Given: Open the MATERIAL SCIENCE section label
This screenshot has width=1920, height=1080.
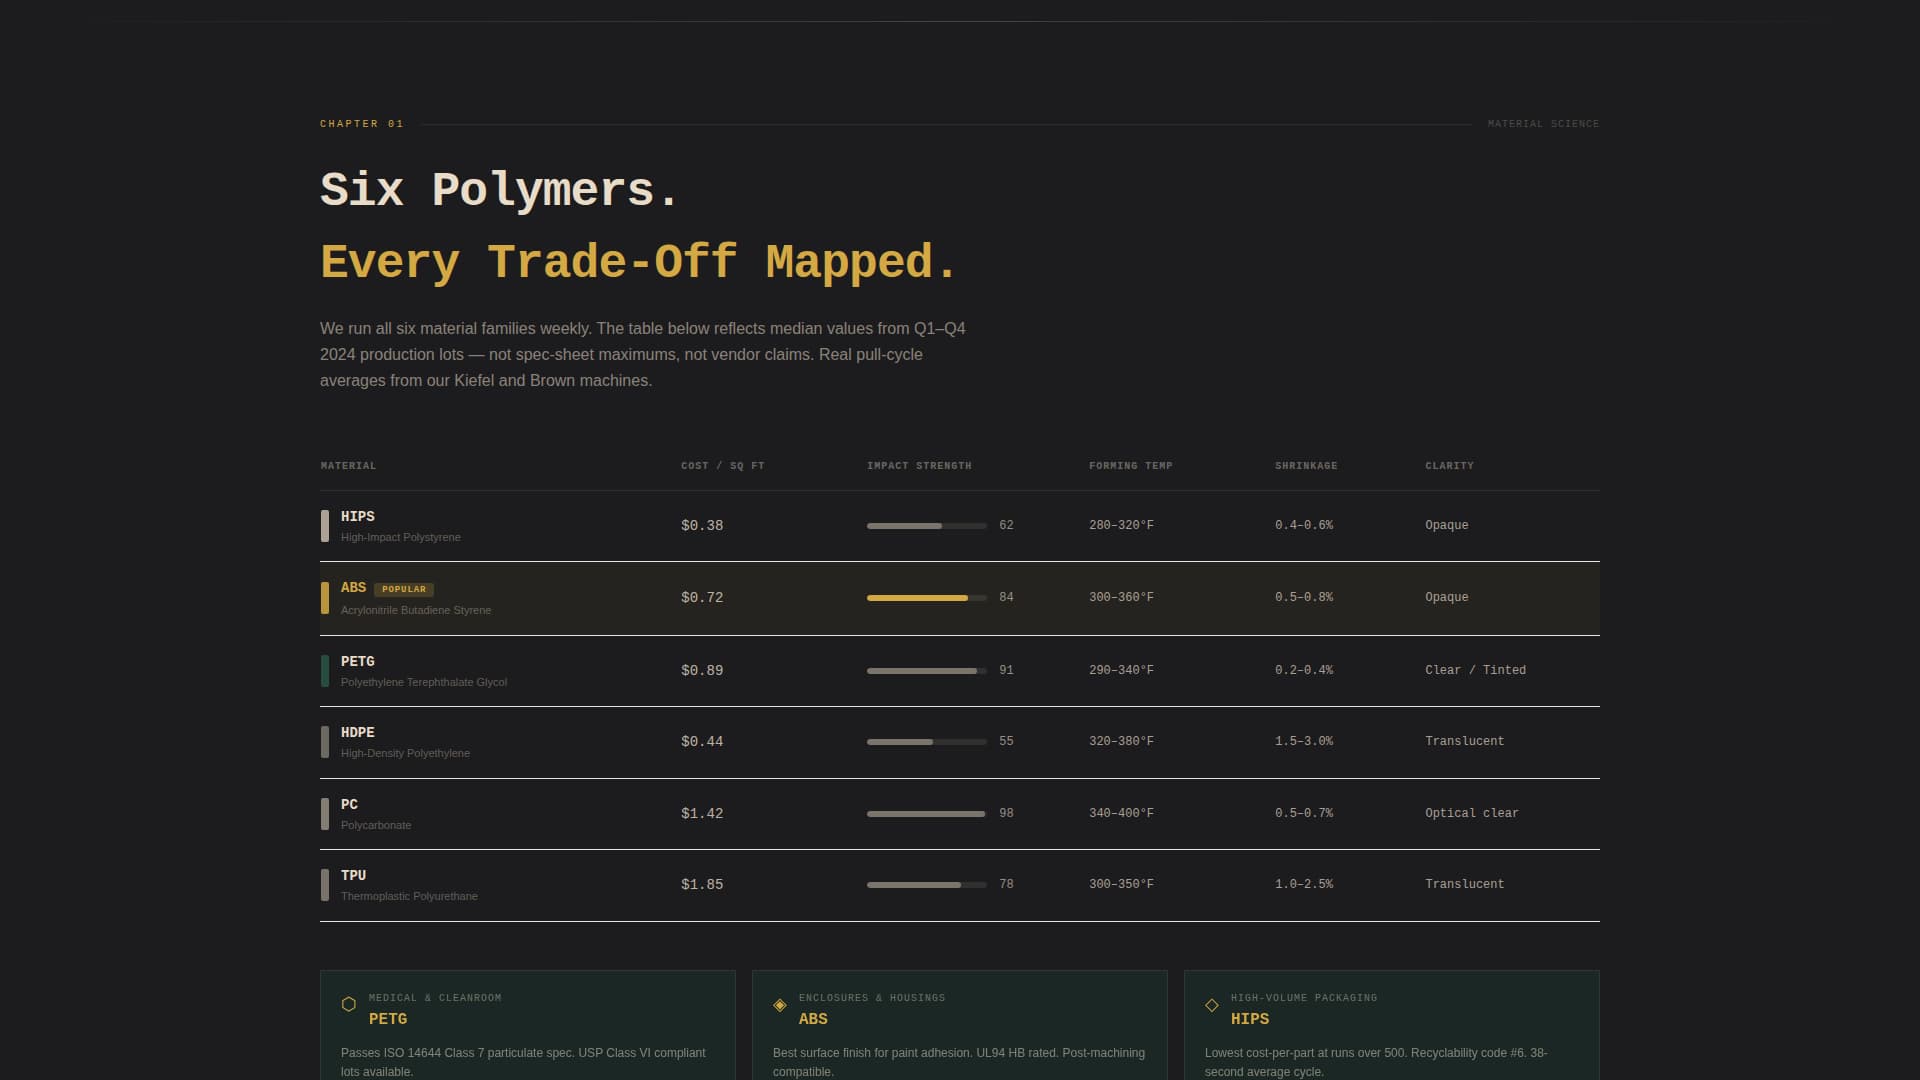Looking at the screenshot, I should click(1542, 123).
